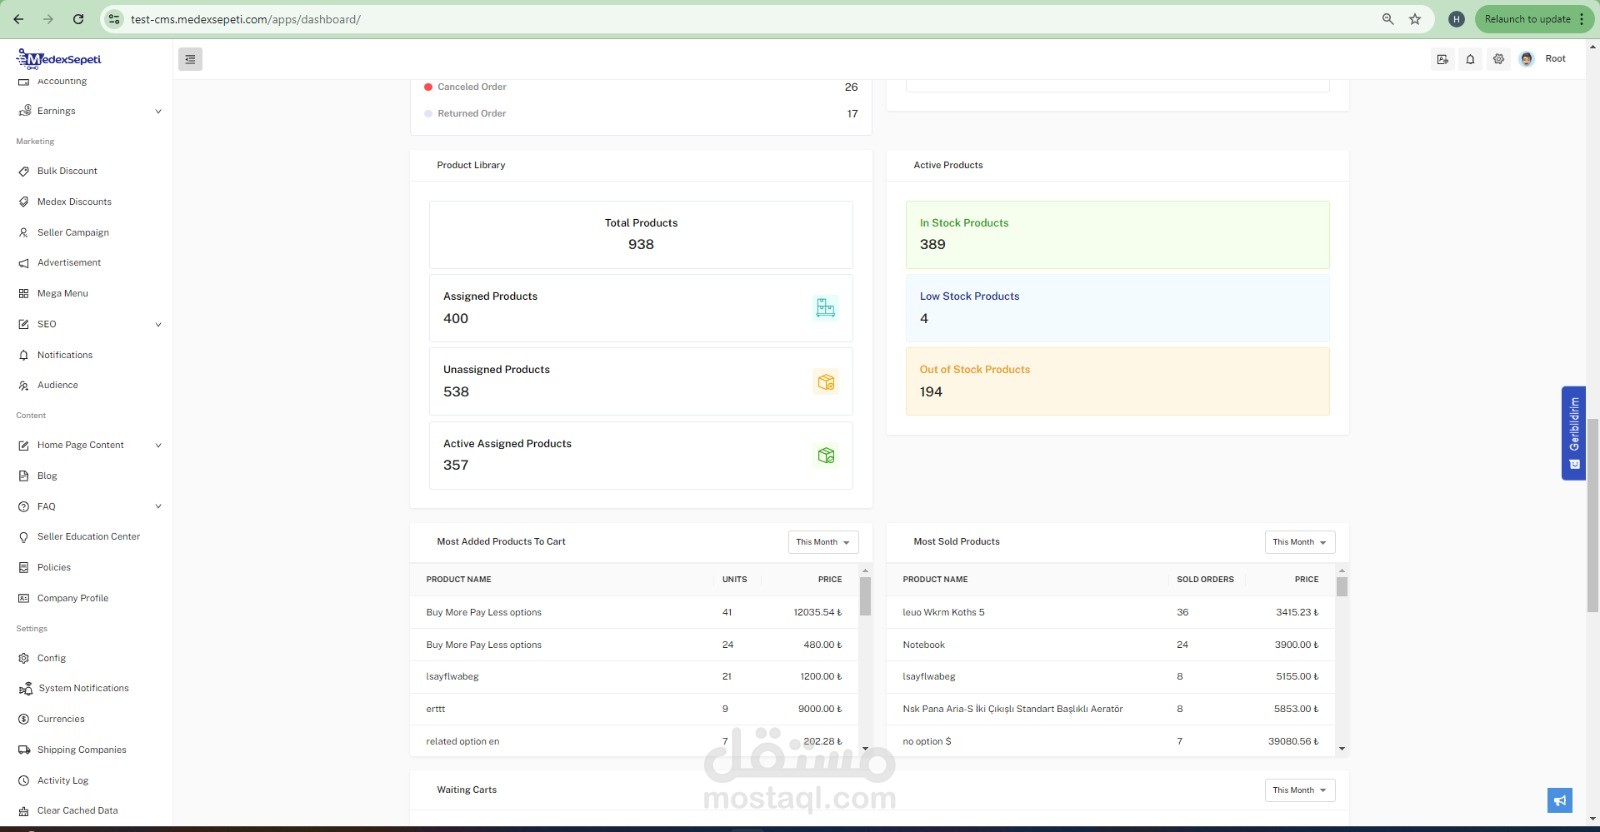Viewport: 1600px width, 832px height.
Task: Click the settings gear icon in the header
Action: [x=1498, y=59]
